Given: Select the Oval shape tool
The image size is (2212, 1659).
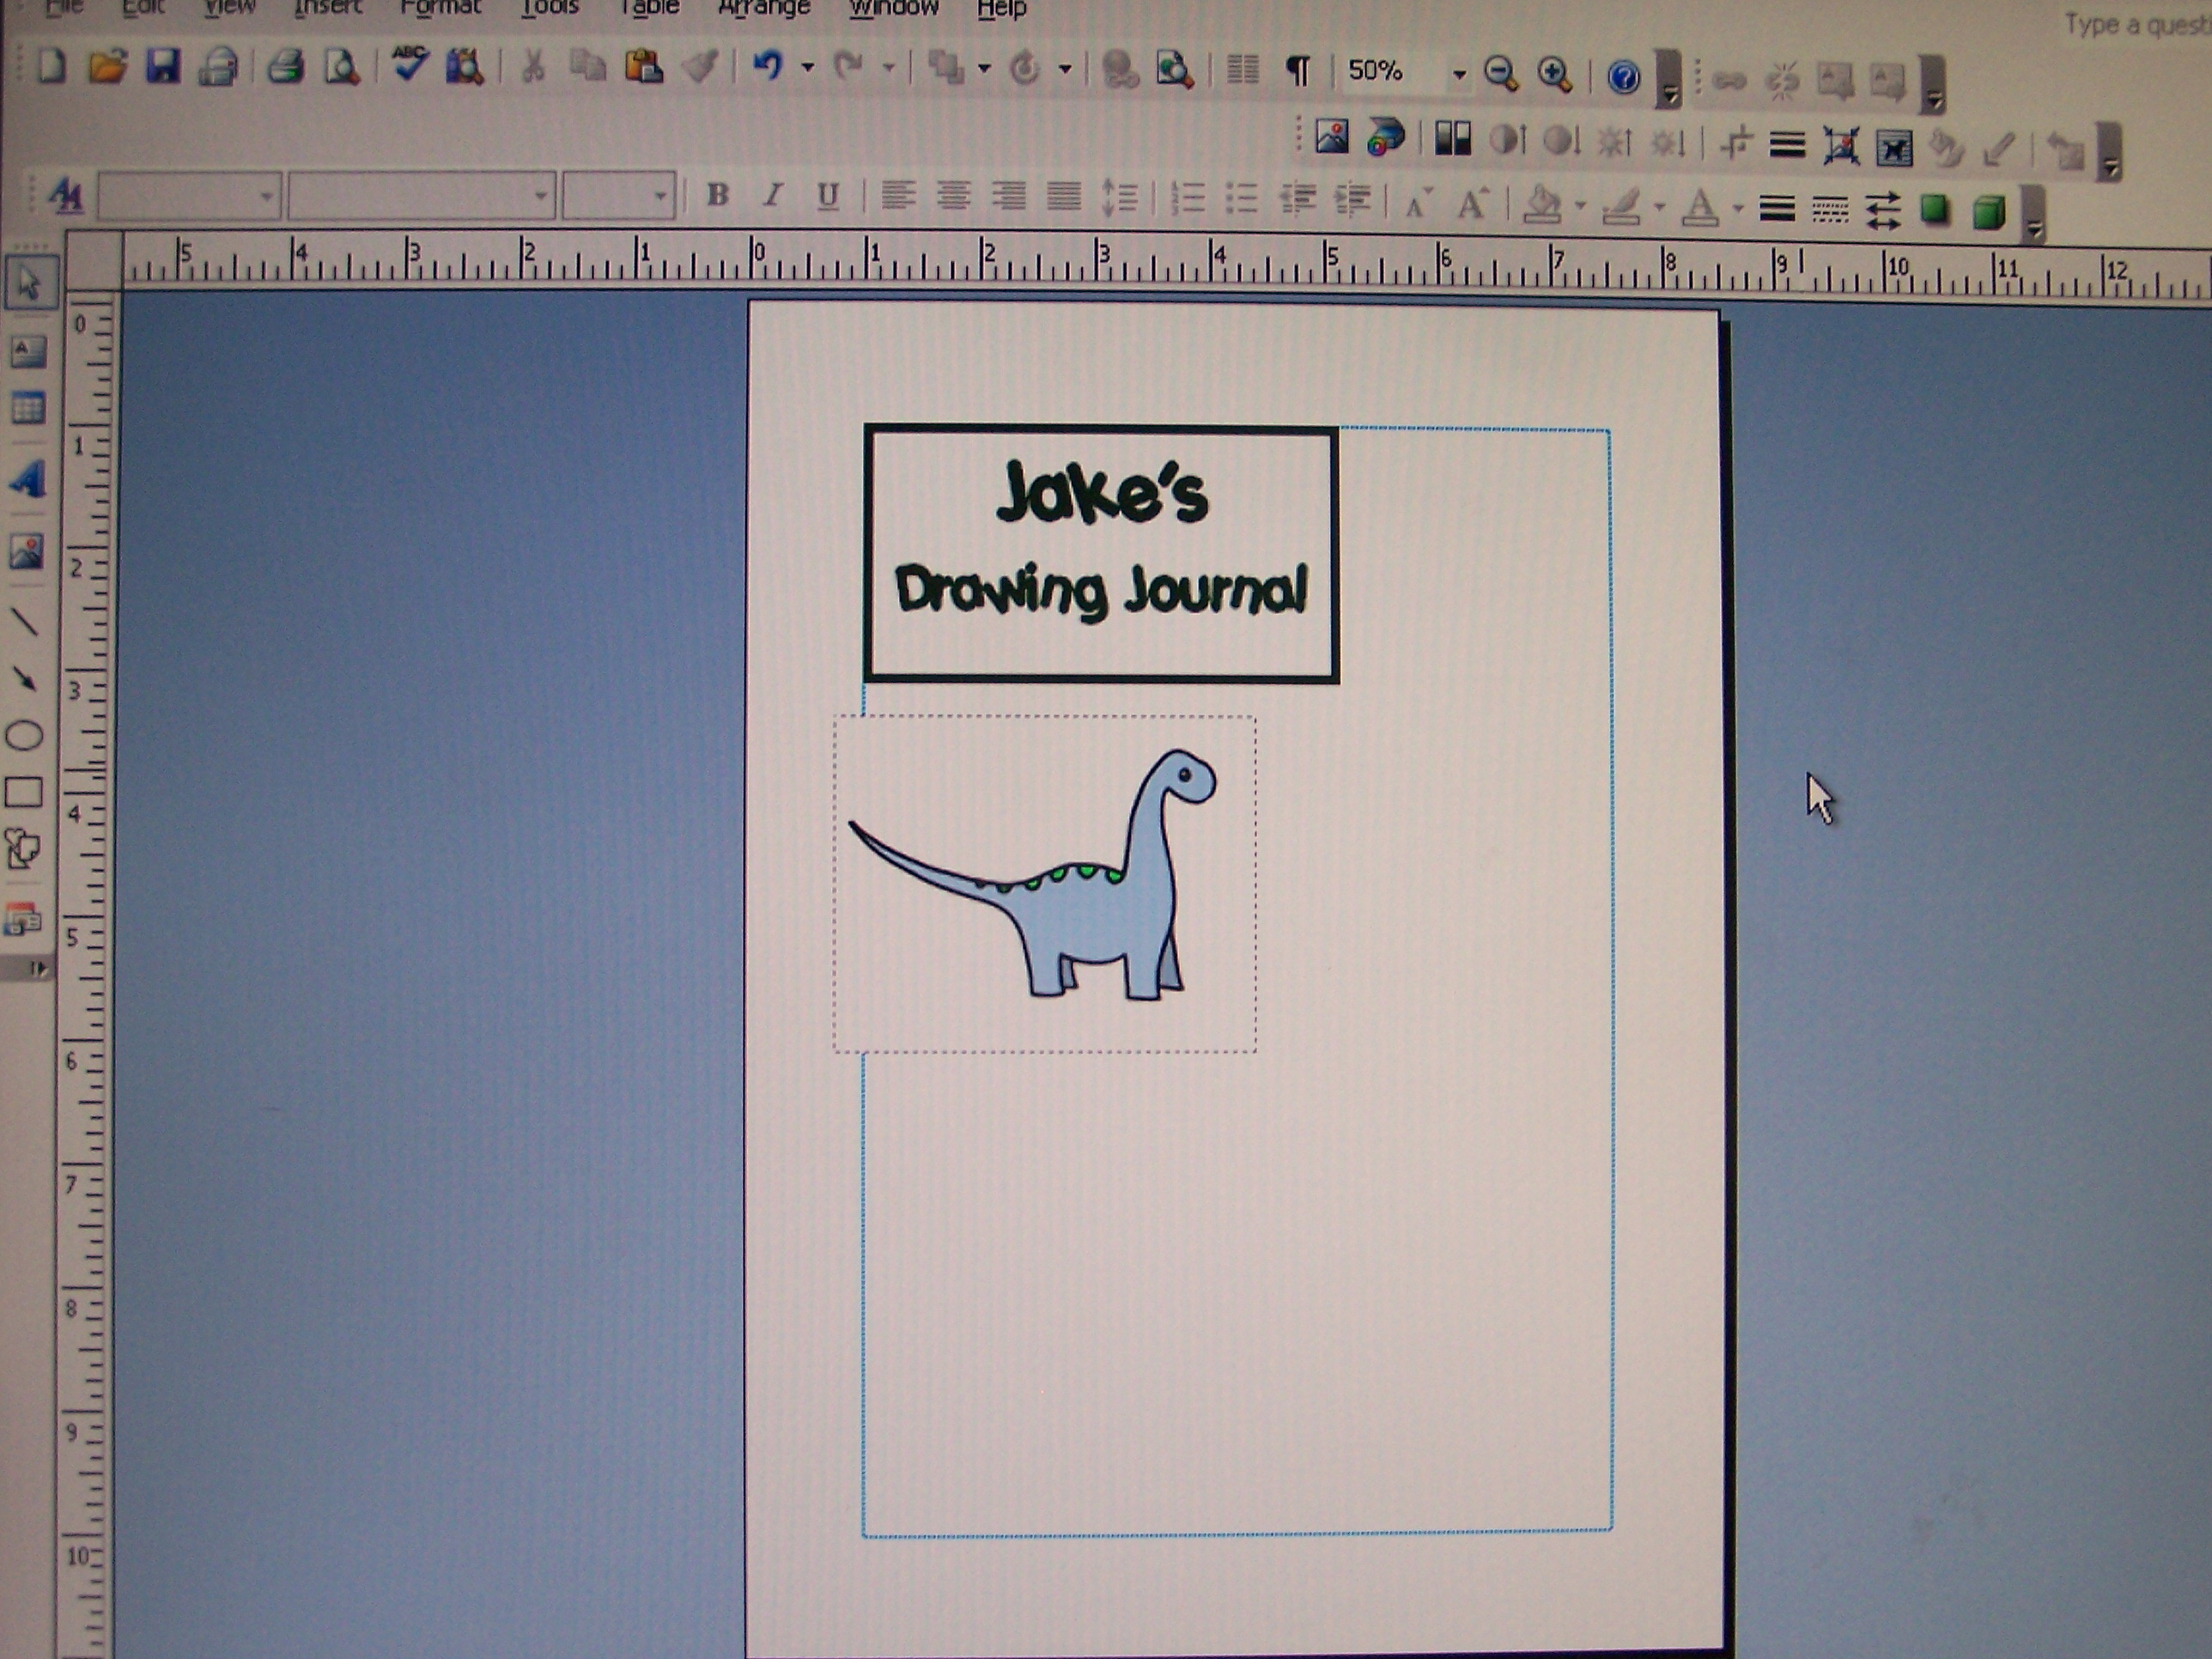Looking at the screenshot, I should pos(25,736).
